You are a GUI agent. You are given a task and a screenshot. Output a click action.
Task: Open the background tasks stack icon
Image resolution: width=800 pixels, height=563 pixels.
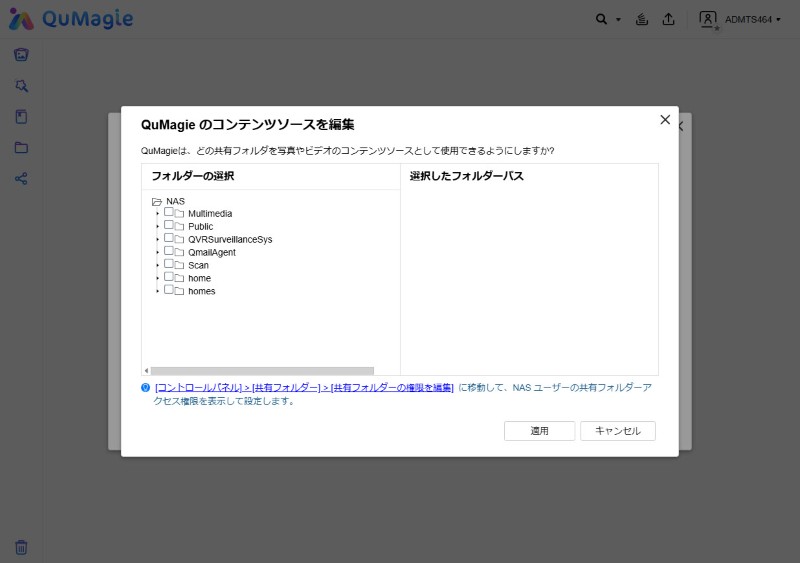coord(642,19)
